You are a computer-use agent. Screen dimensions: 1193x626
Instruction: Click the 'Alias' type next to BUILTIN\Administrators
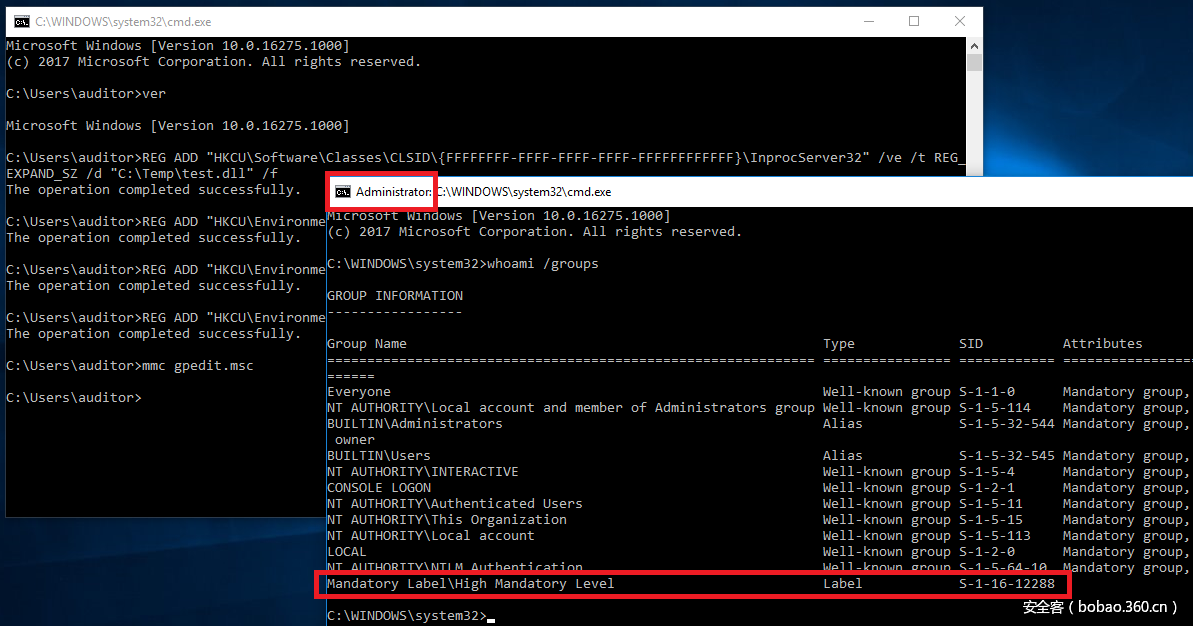point(842,424)
